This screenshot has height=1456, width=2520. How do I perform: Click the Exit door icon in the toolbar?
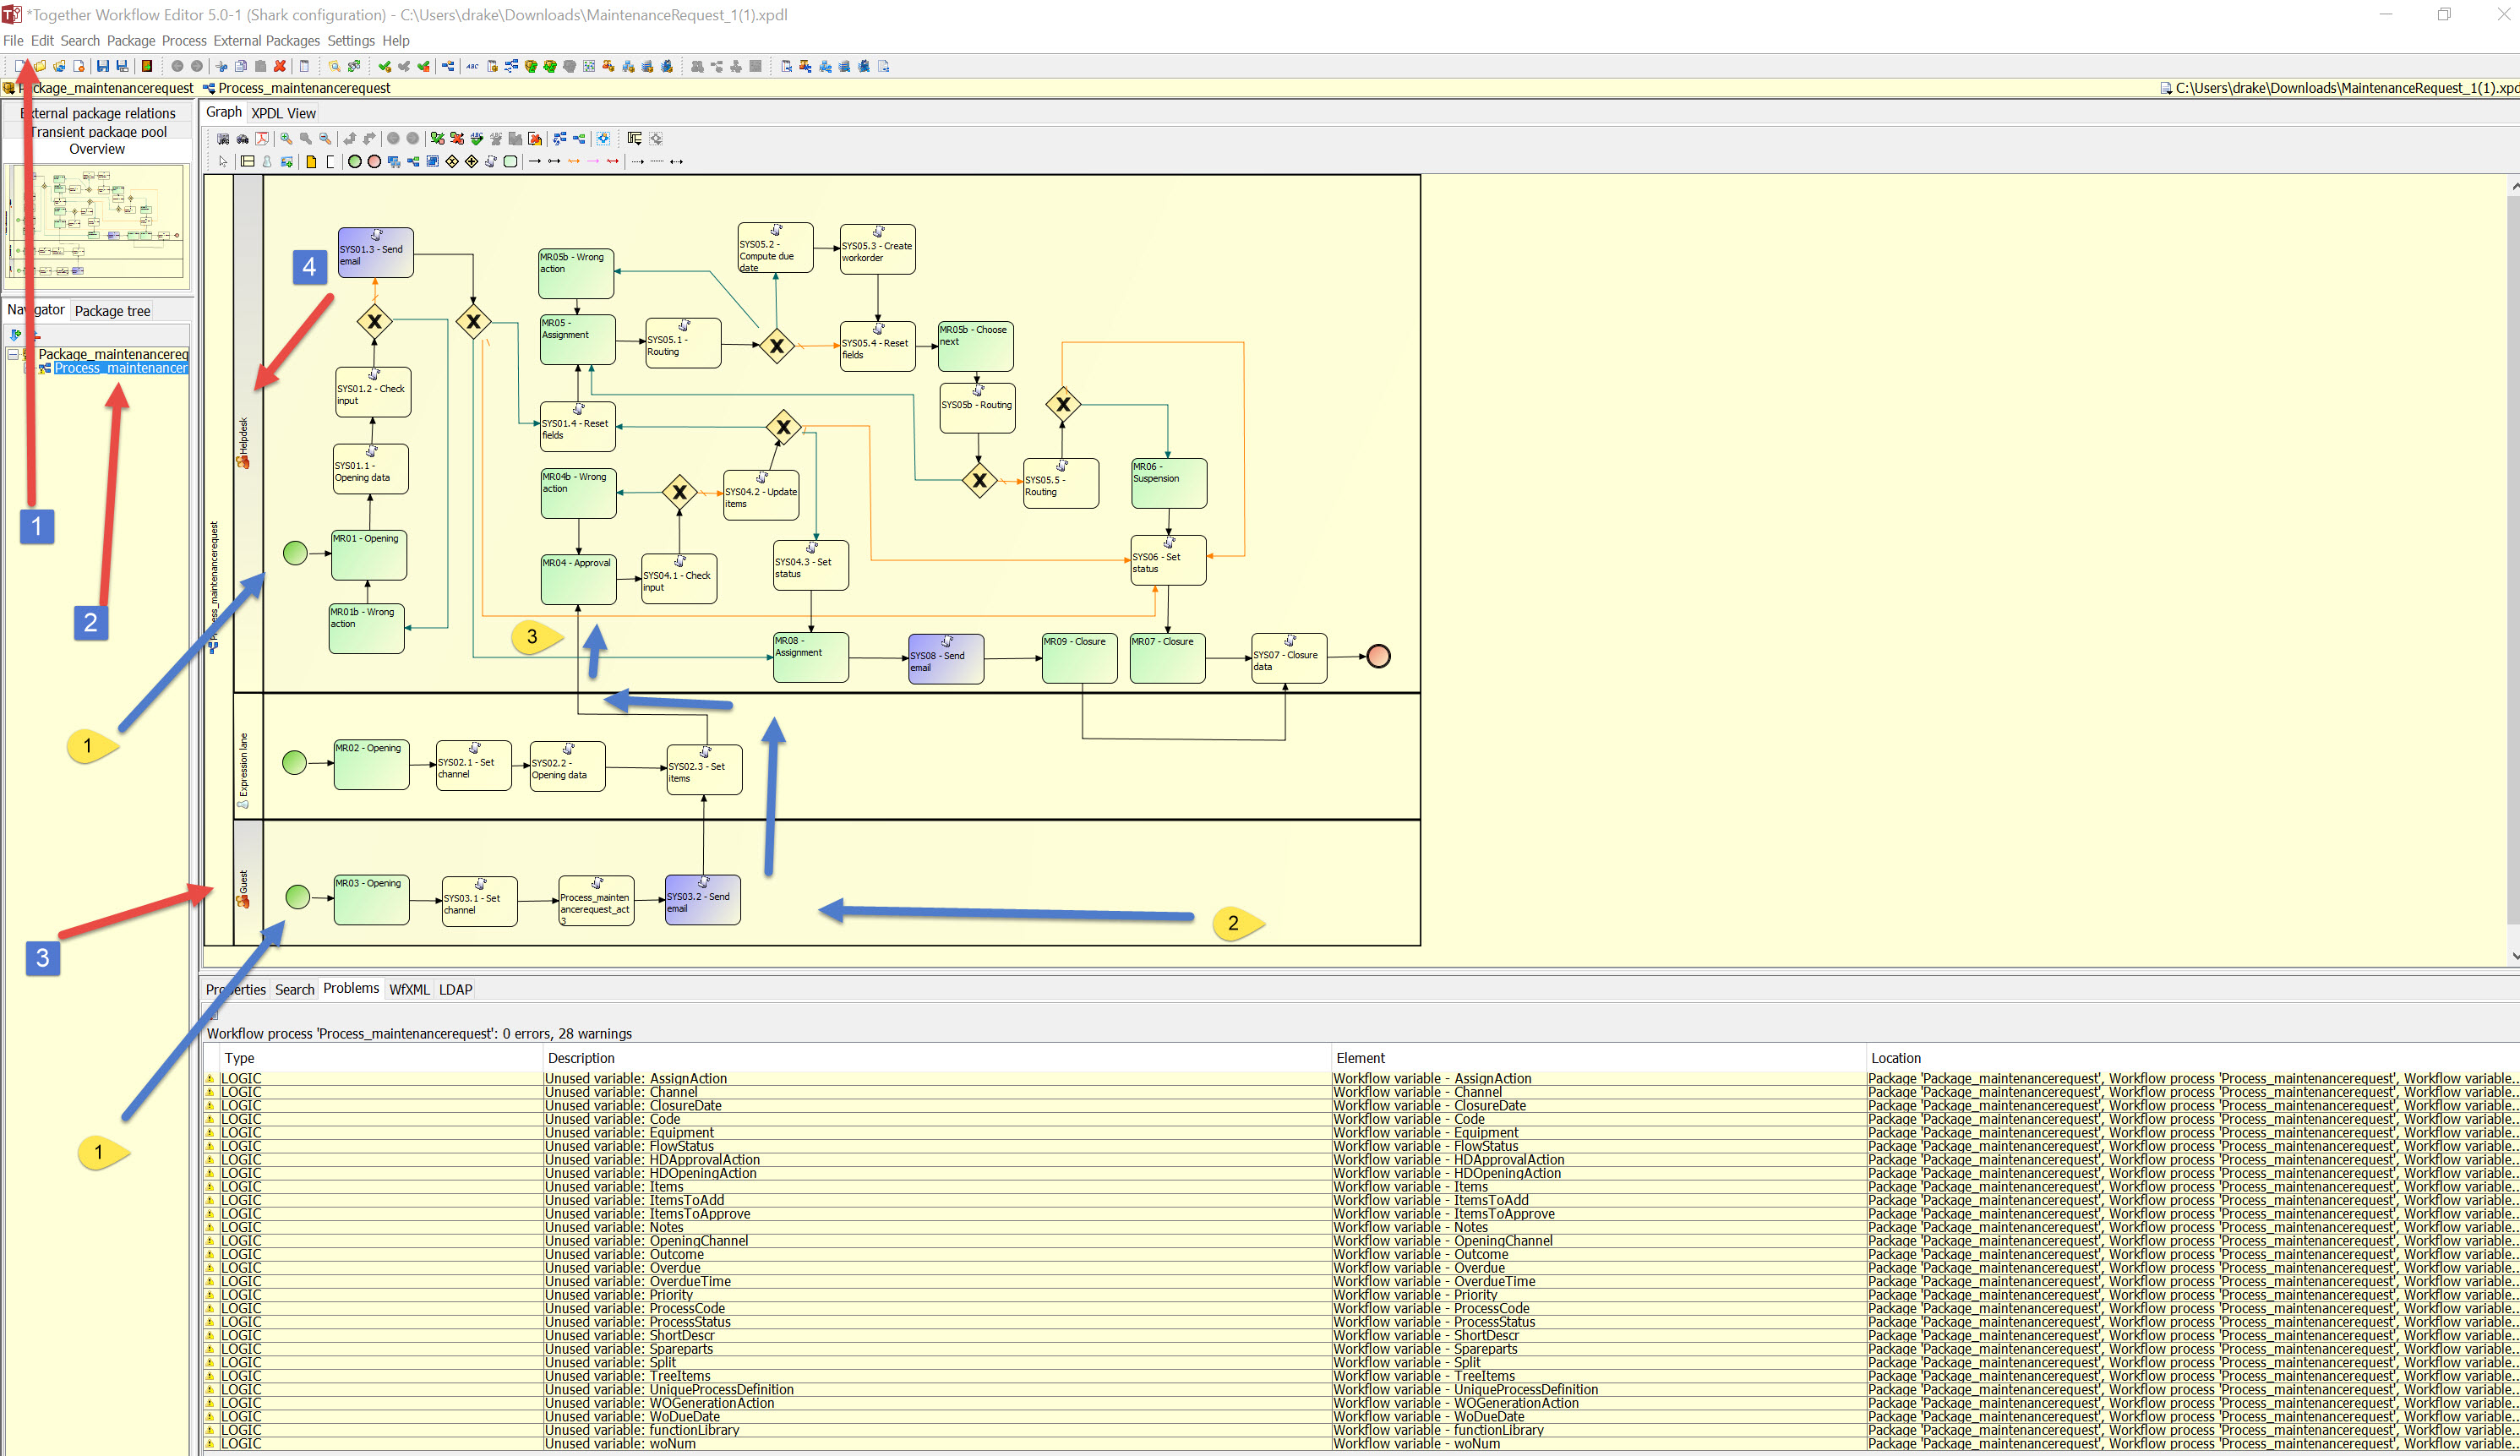coord(147,66)
